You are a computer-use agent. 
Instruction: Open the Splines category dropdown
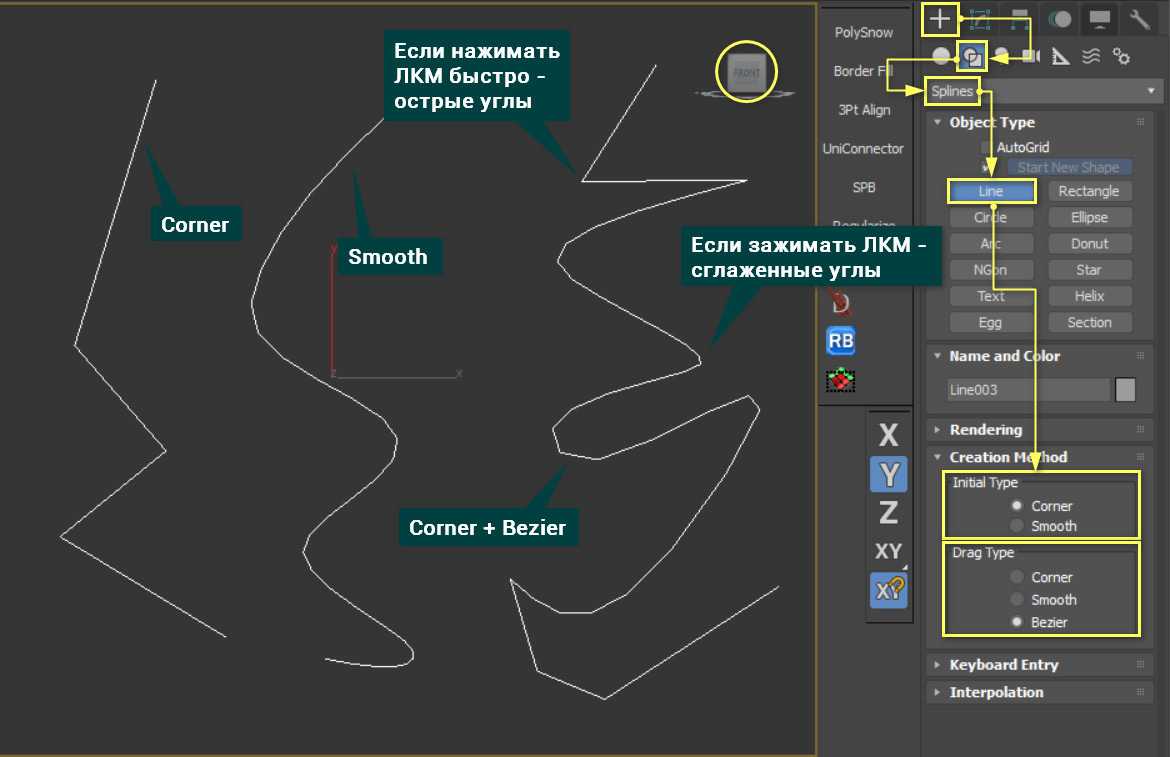coord(1045,91)
